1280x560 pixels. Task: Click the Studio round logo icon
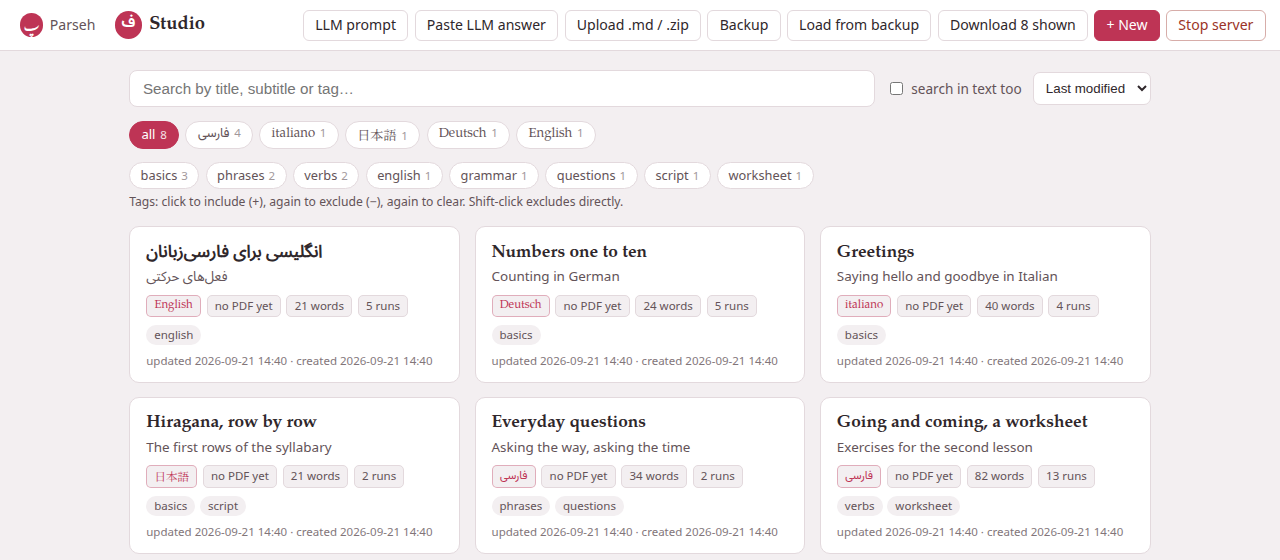(x=128, y=25)
